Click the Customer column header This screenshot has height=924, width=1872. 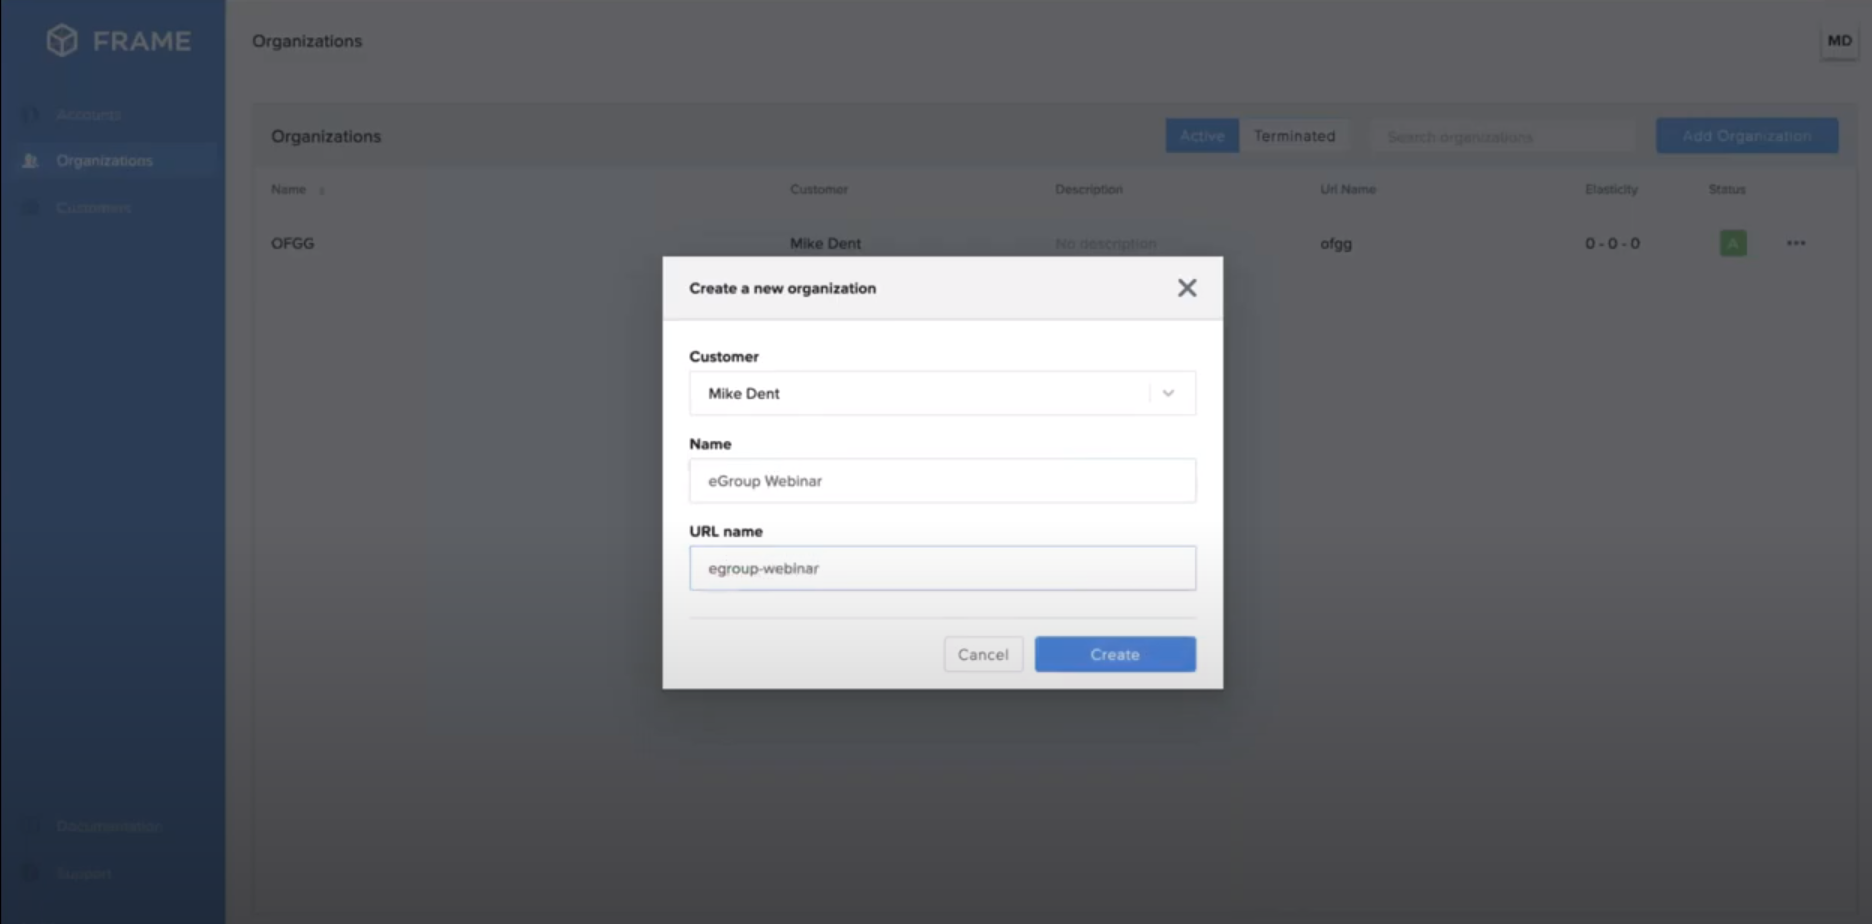[x=819, y=189]
